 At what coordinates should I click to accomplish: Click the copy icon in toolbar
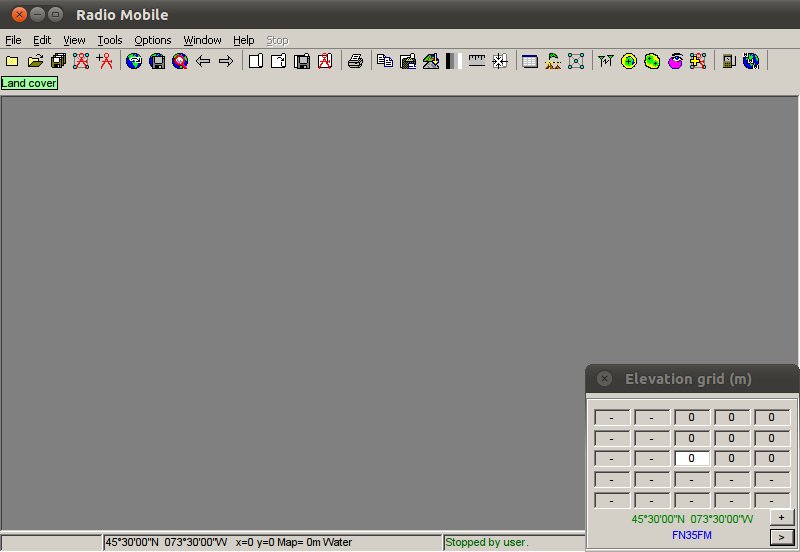click(x=385, y=61)
